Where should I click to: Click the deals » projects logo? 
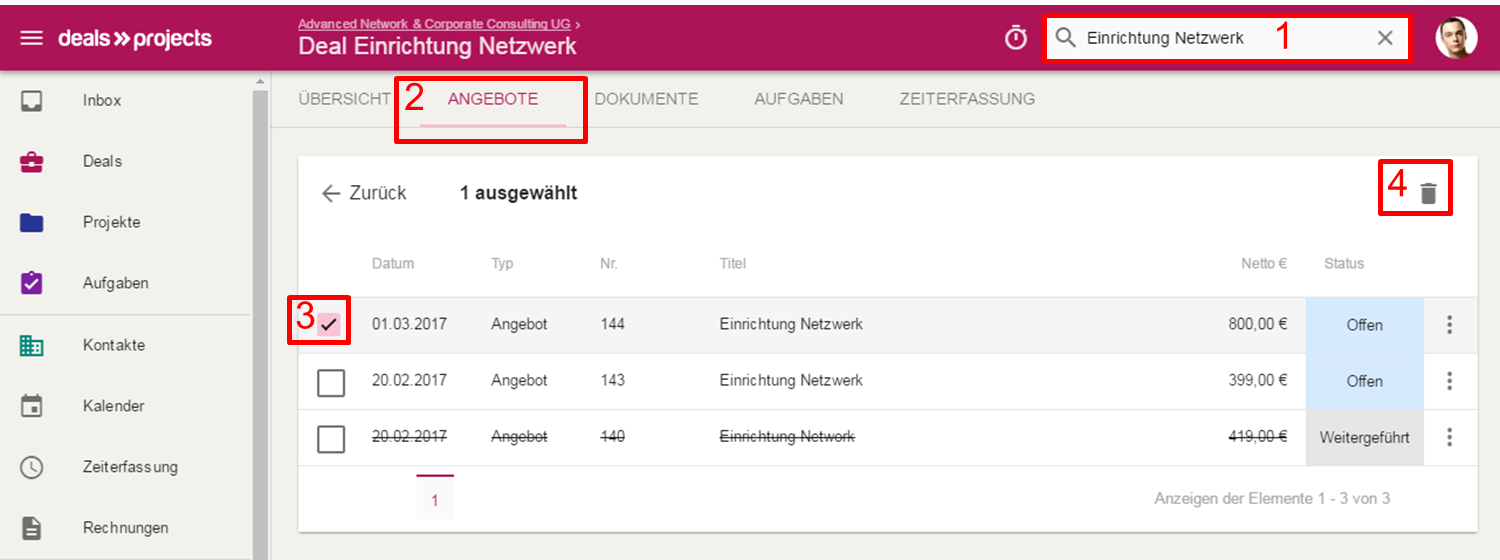pyautogui.click(x=135, y=38)
